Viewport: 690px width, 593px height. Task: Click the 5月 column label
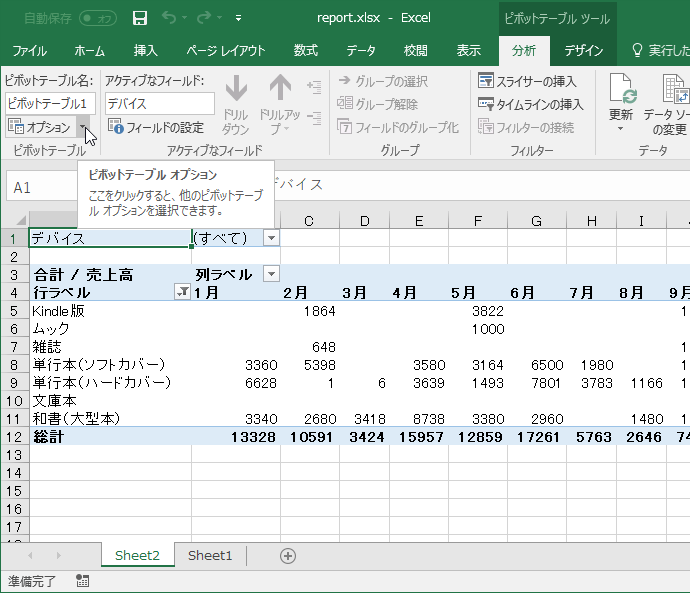pos(463,293)
